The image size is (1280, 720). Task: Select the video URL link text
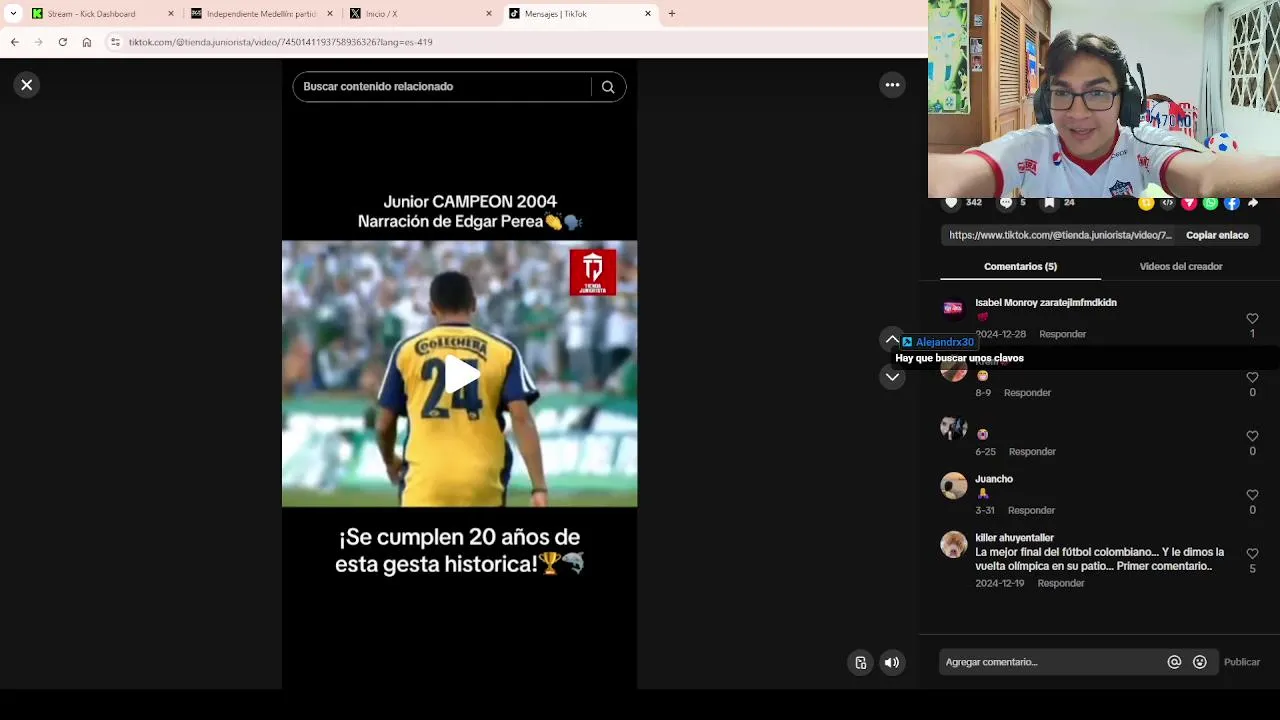(x=1060, y=235)
